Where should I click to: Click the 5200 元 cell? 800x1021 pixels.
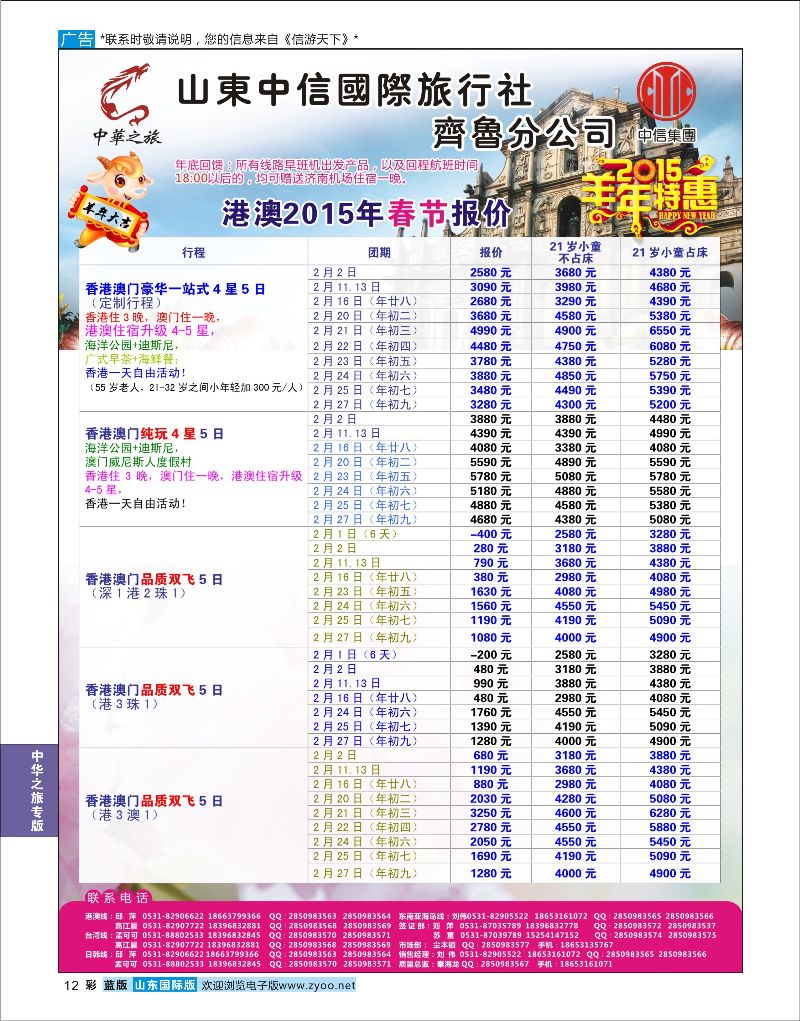point(670,404)
